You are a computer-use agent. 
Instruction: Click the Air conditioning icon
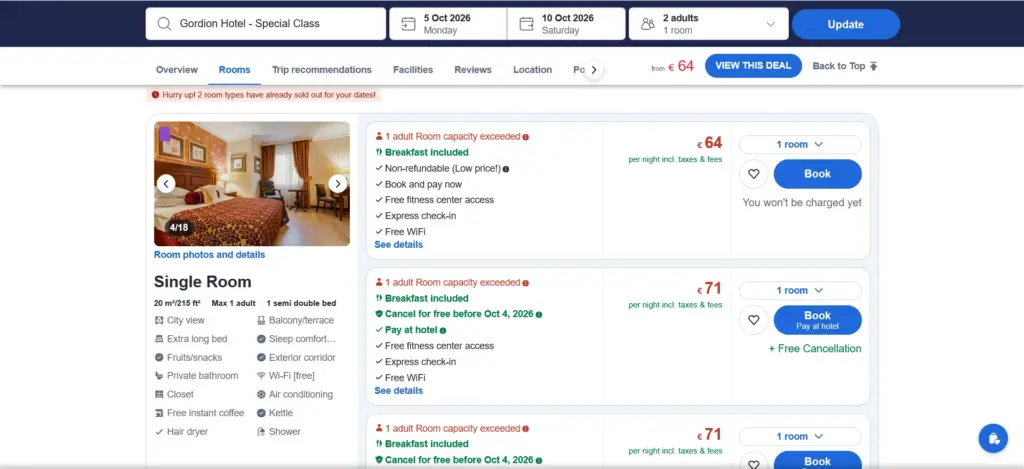(x=261, y=395)
